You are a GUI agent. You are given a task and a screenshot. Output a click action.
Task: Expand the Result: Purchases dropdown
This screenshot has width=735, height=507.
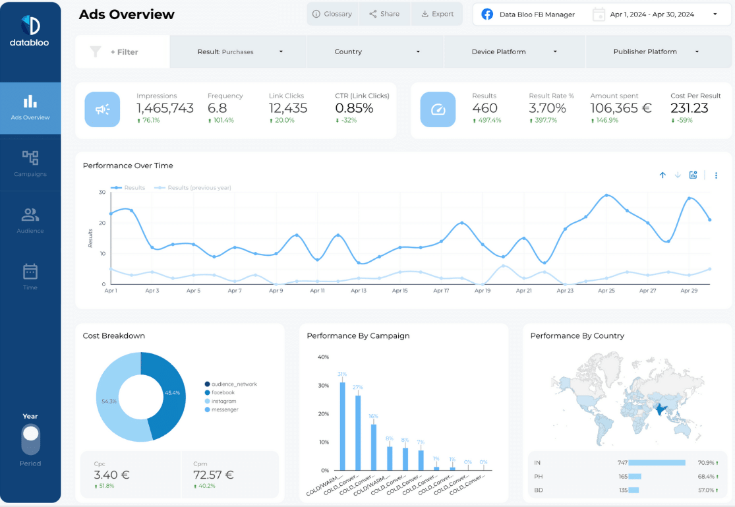point(238,52)
